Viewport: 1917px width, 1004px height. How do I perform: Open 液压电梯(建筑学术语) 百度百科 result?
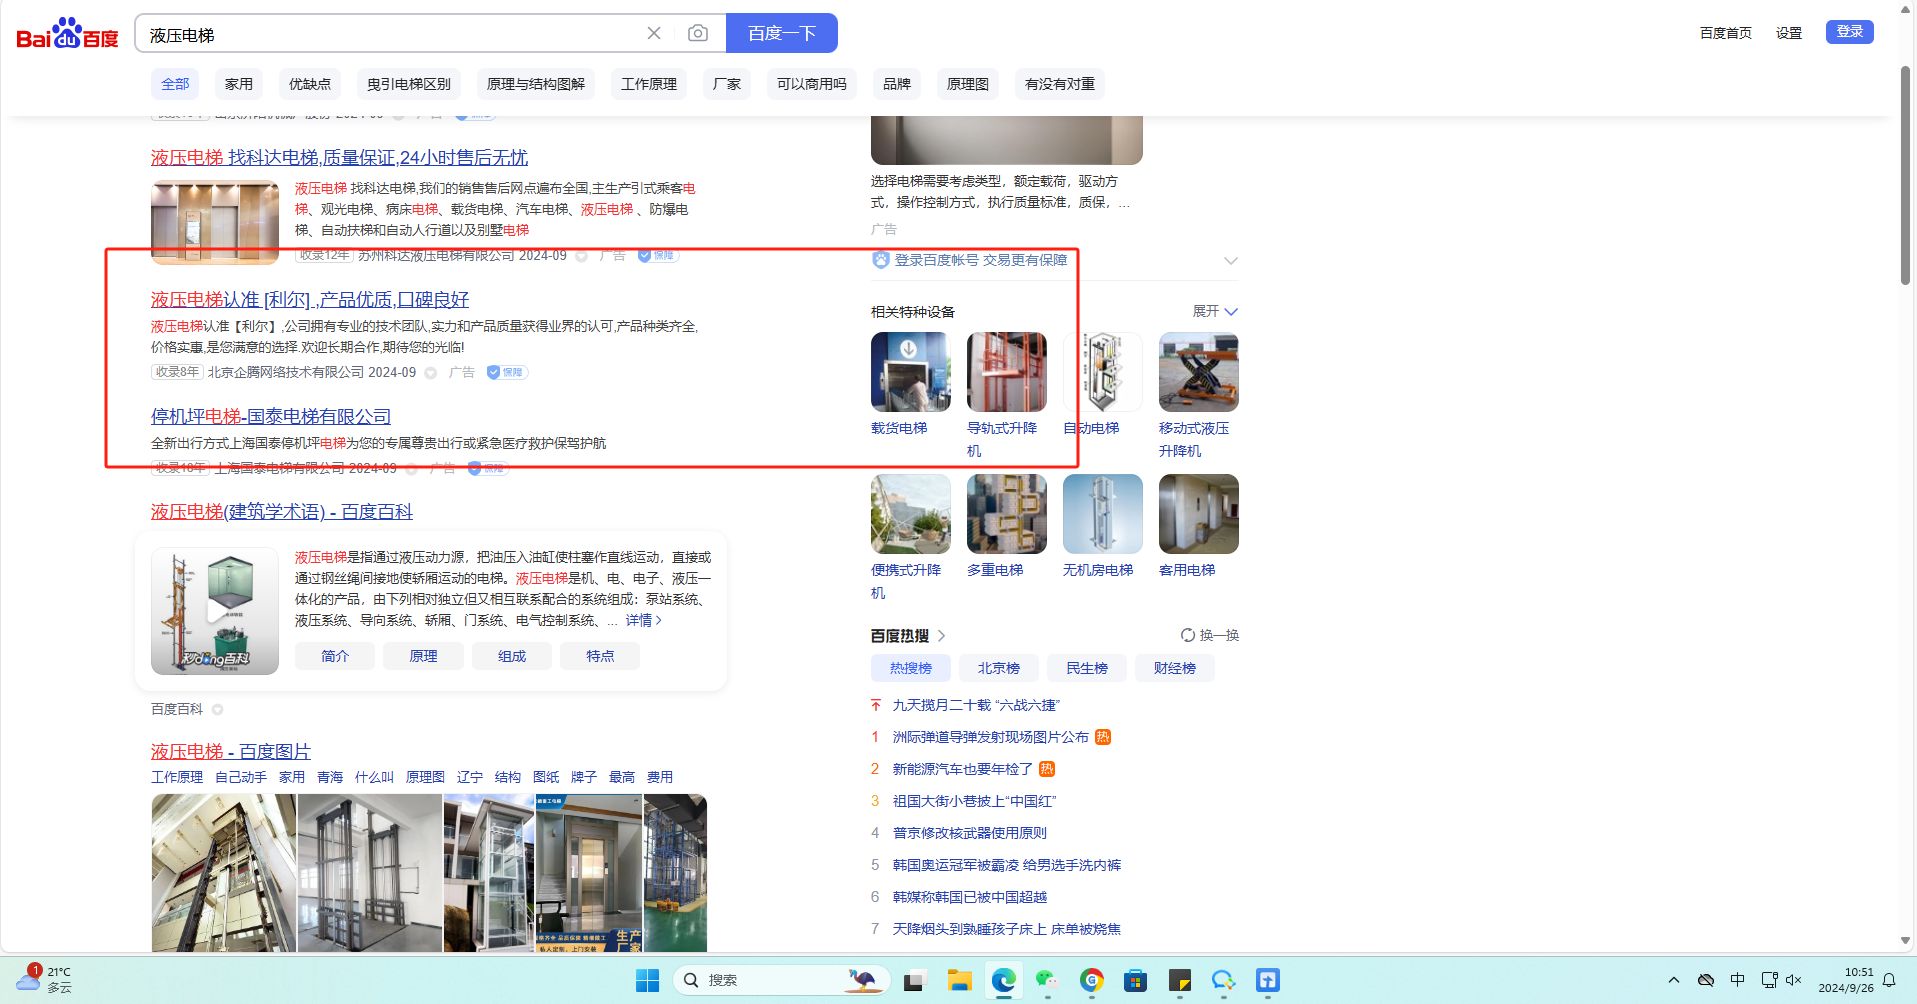(282, 512)
